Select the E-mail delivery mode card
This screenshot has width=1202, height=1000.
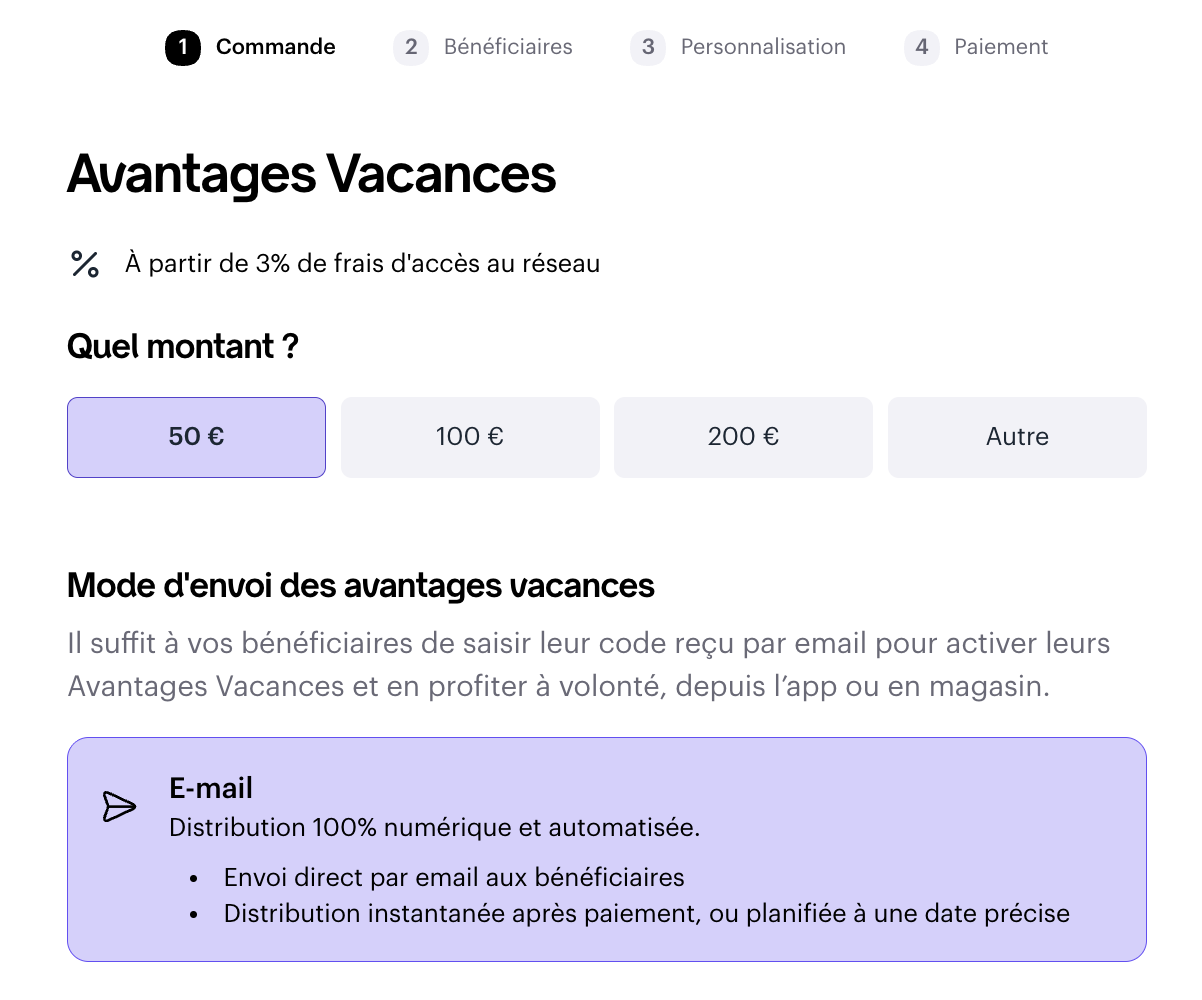tap(606, 849)
